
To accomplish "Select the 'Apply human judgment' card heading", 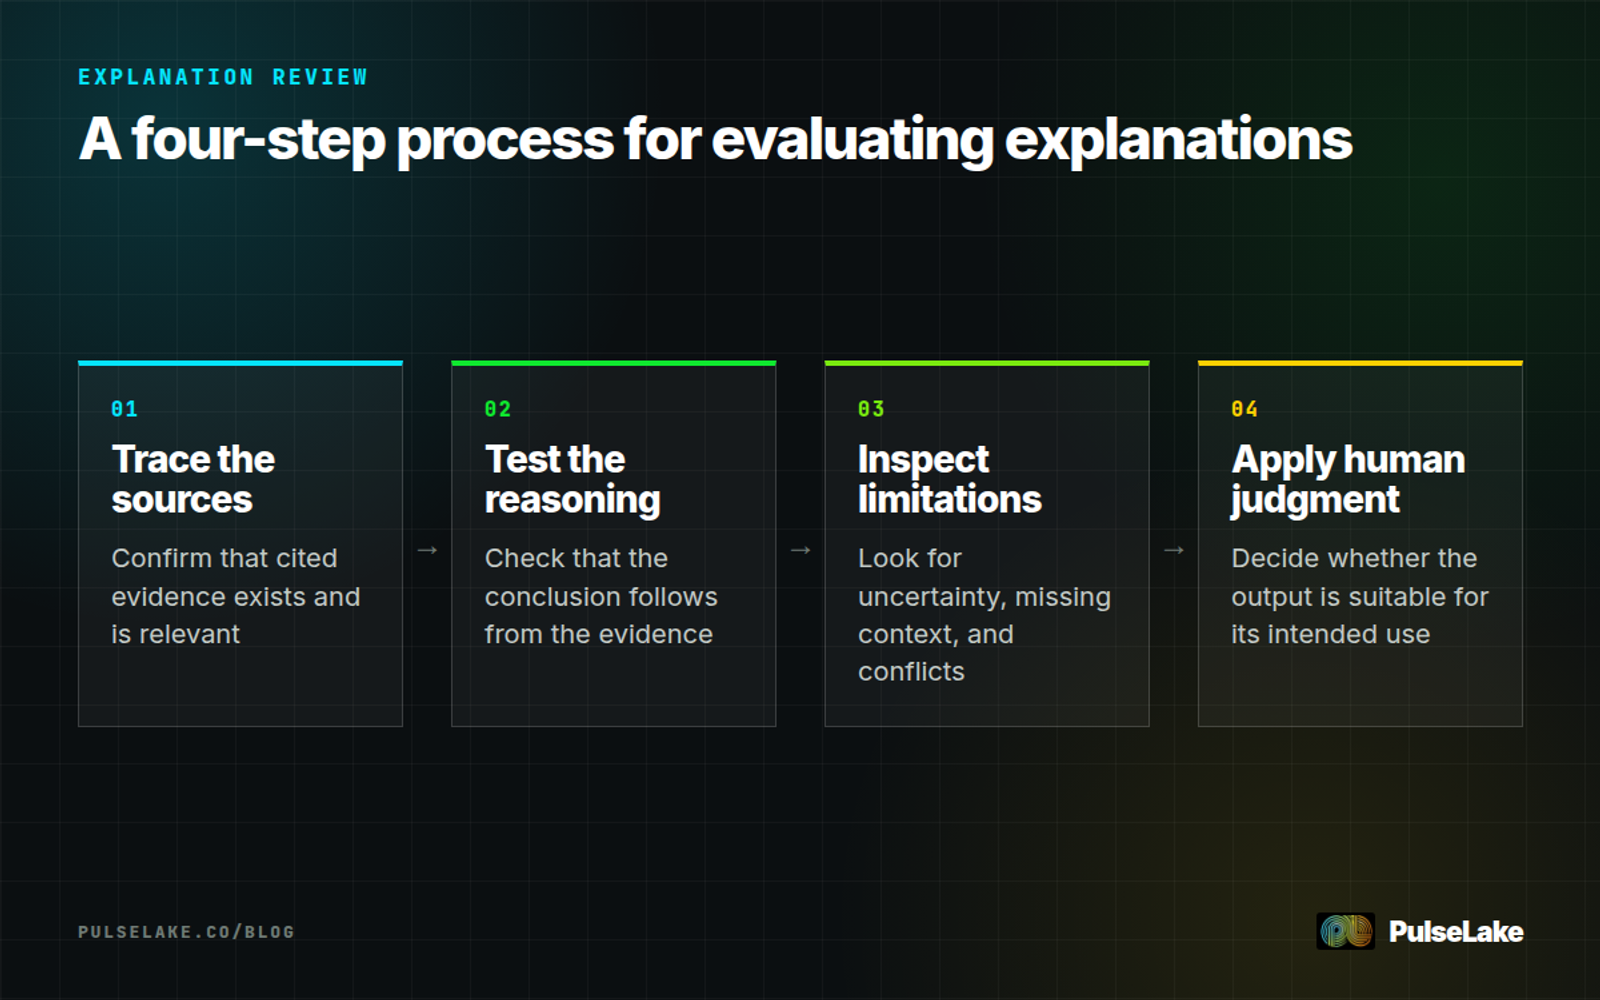I will coord(1348,479).
